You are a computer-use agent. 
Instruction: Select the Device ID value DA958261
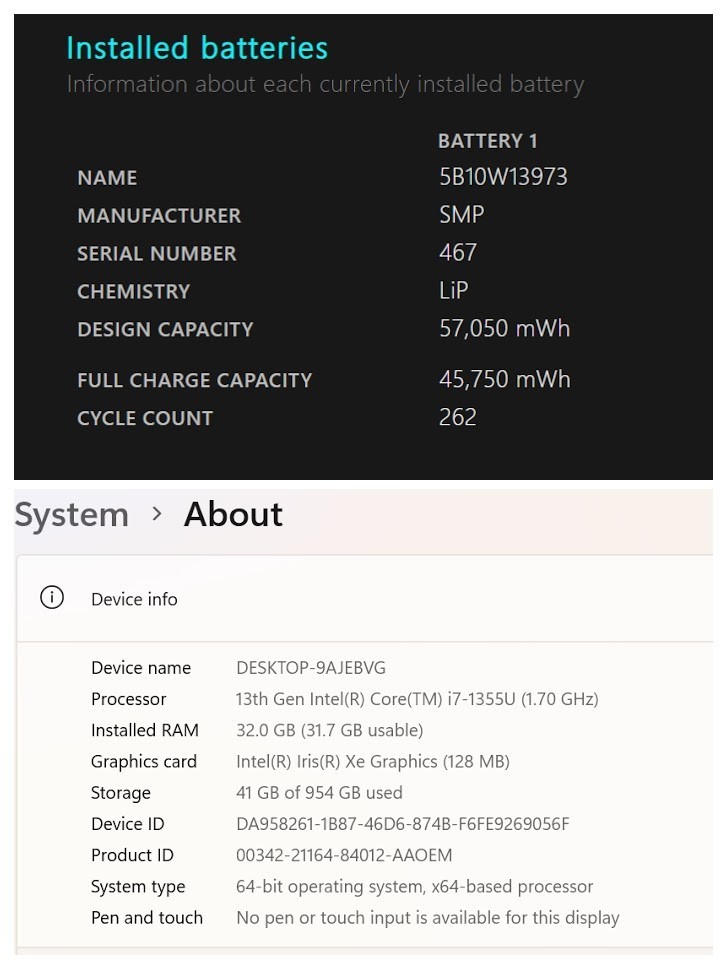click(x=403, y=824)
